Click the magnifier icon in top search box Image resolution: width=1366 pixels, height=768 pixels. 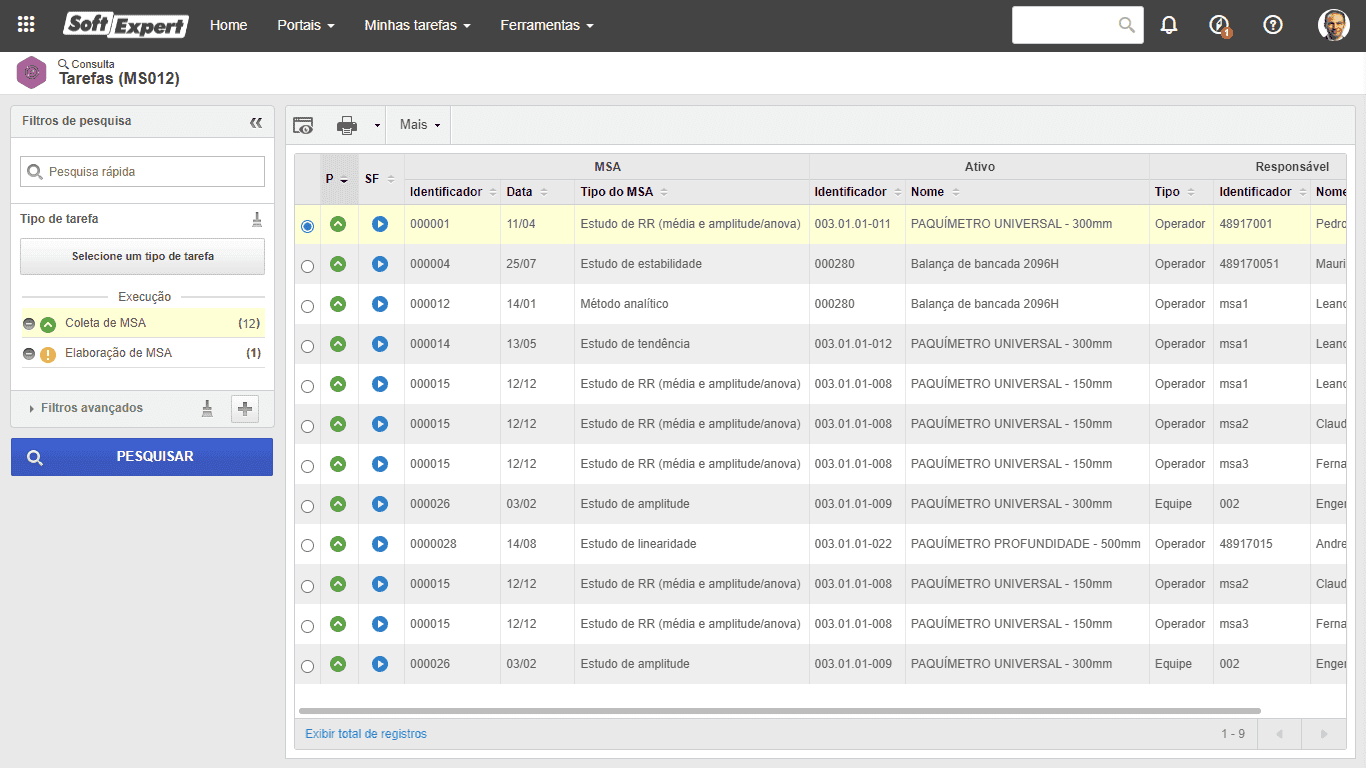pyautogui.click(x=1127, y=25)
